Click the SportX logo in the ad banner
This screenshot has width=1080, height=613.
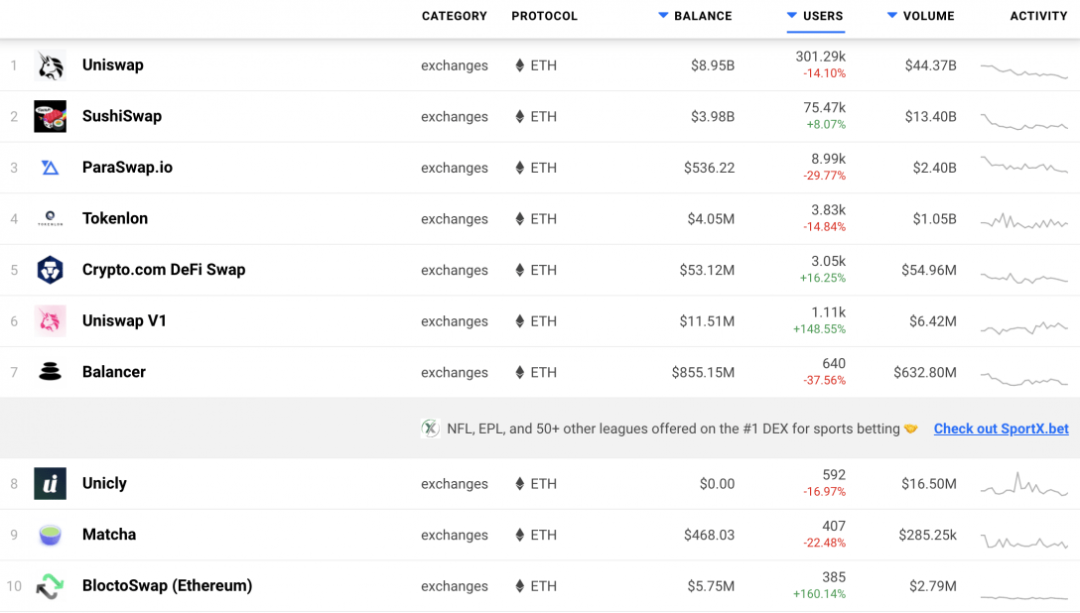430,428
